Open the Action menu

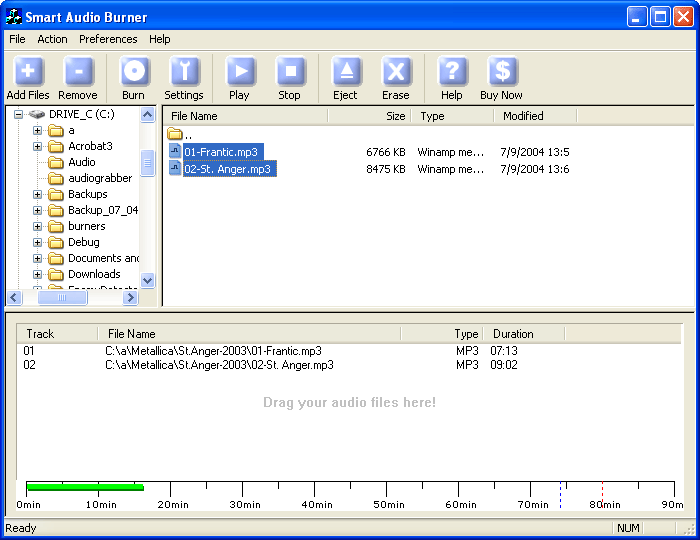point(52,39)
